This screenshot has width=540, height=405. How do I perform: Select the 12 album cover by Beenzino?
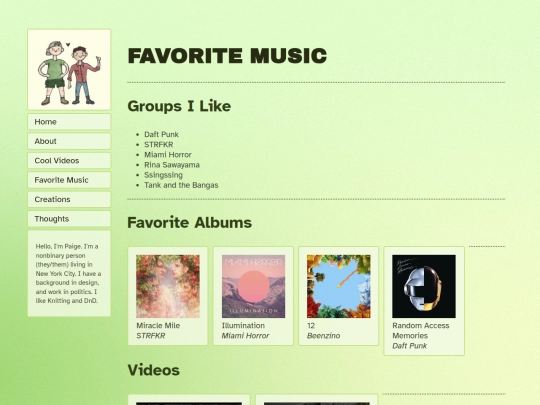pos(339,286)
